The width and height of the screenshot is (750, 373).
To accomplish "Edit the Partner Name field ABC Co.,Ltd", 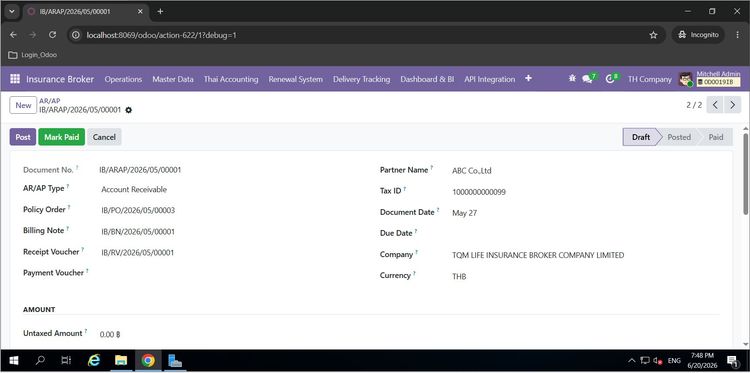I will click(585, 171).
